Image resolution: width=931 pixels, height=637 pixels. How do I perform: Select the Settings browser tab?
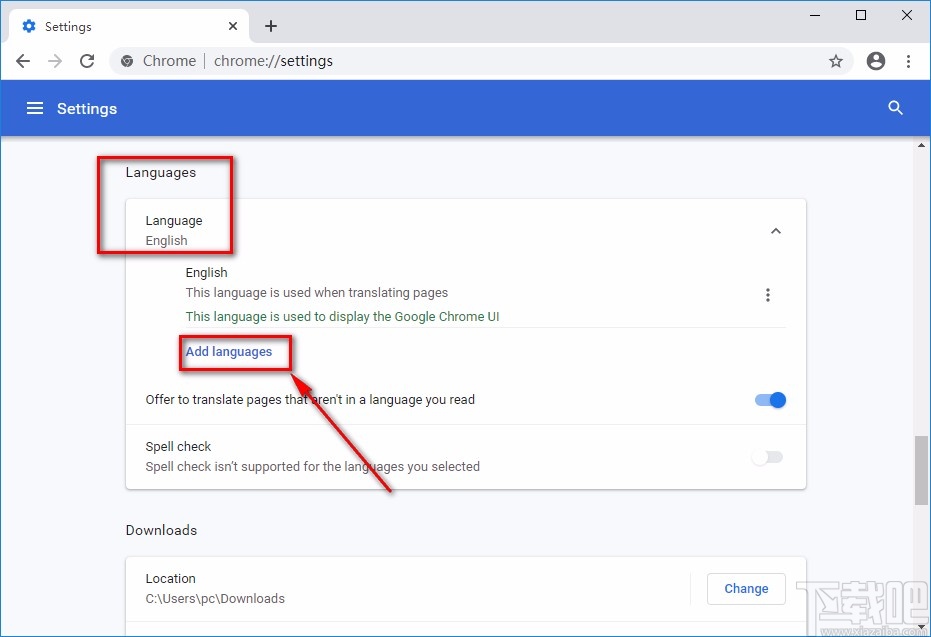[x=129, y=26]
